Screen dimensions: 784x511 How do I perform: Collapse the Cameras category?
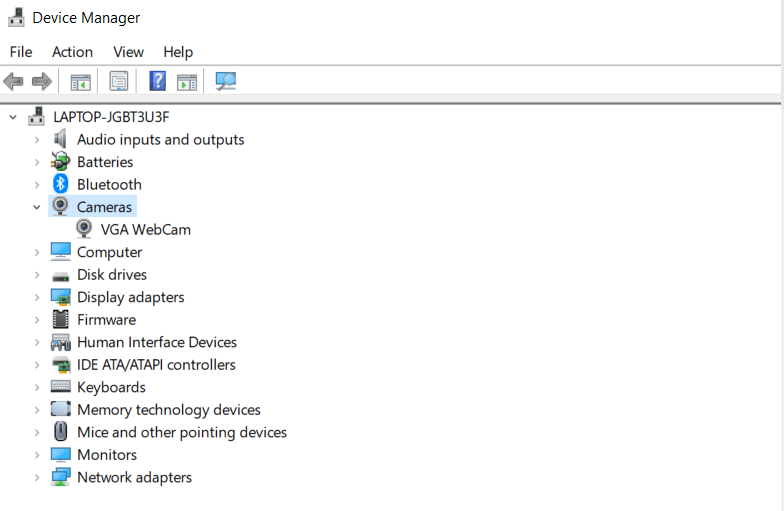pos(36,207)
